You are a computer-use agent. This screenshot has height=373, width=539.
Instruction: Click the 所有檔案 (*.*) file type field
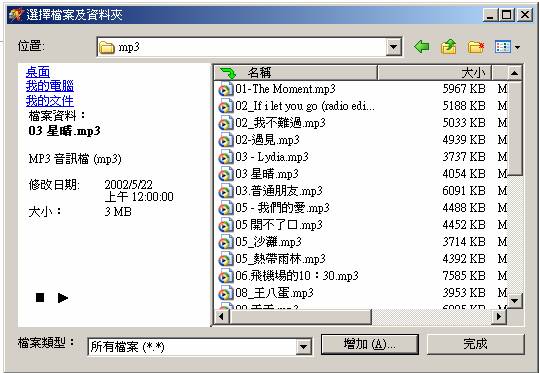(200, 347)
